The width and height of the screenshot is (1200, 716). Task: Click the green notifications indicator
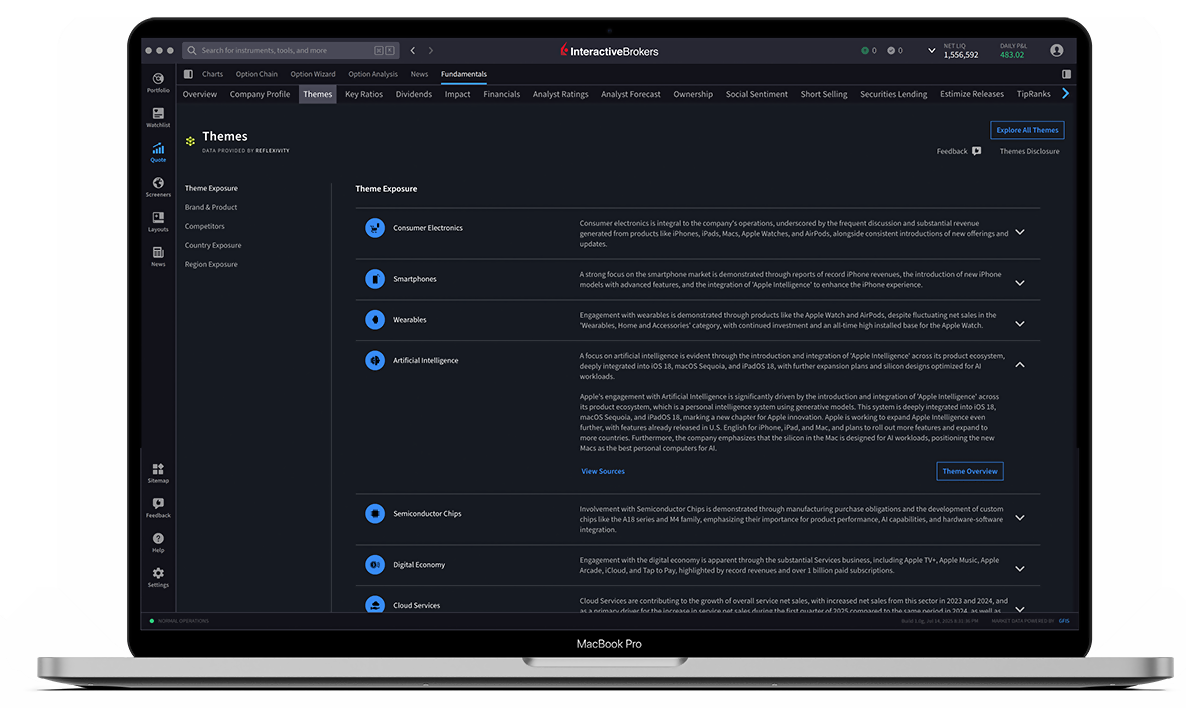[x=868, y=50]
